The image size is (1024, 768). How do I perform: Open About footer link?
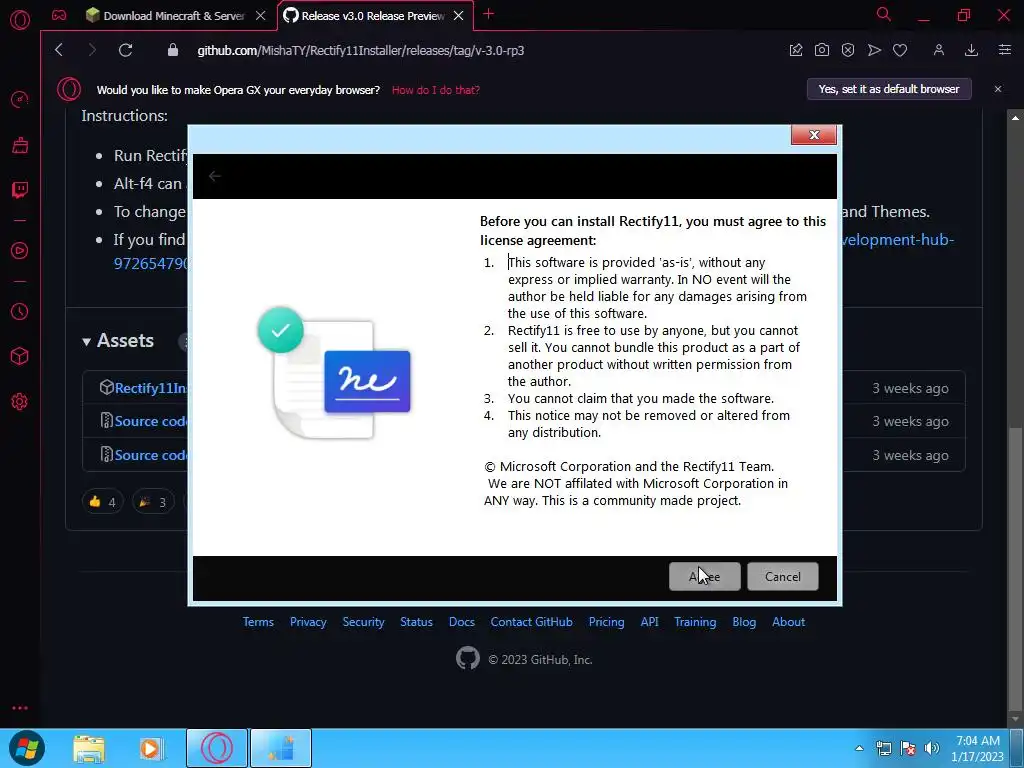788,622
